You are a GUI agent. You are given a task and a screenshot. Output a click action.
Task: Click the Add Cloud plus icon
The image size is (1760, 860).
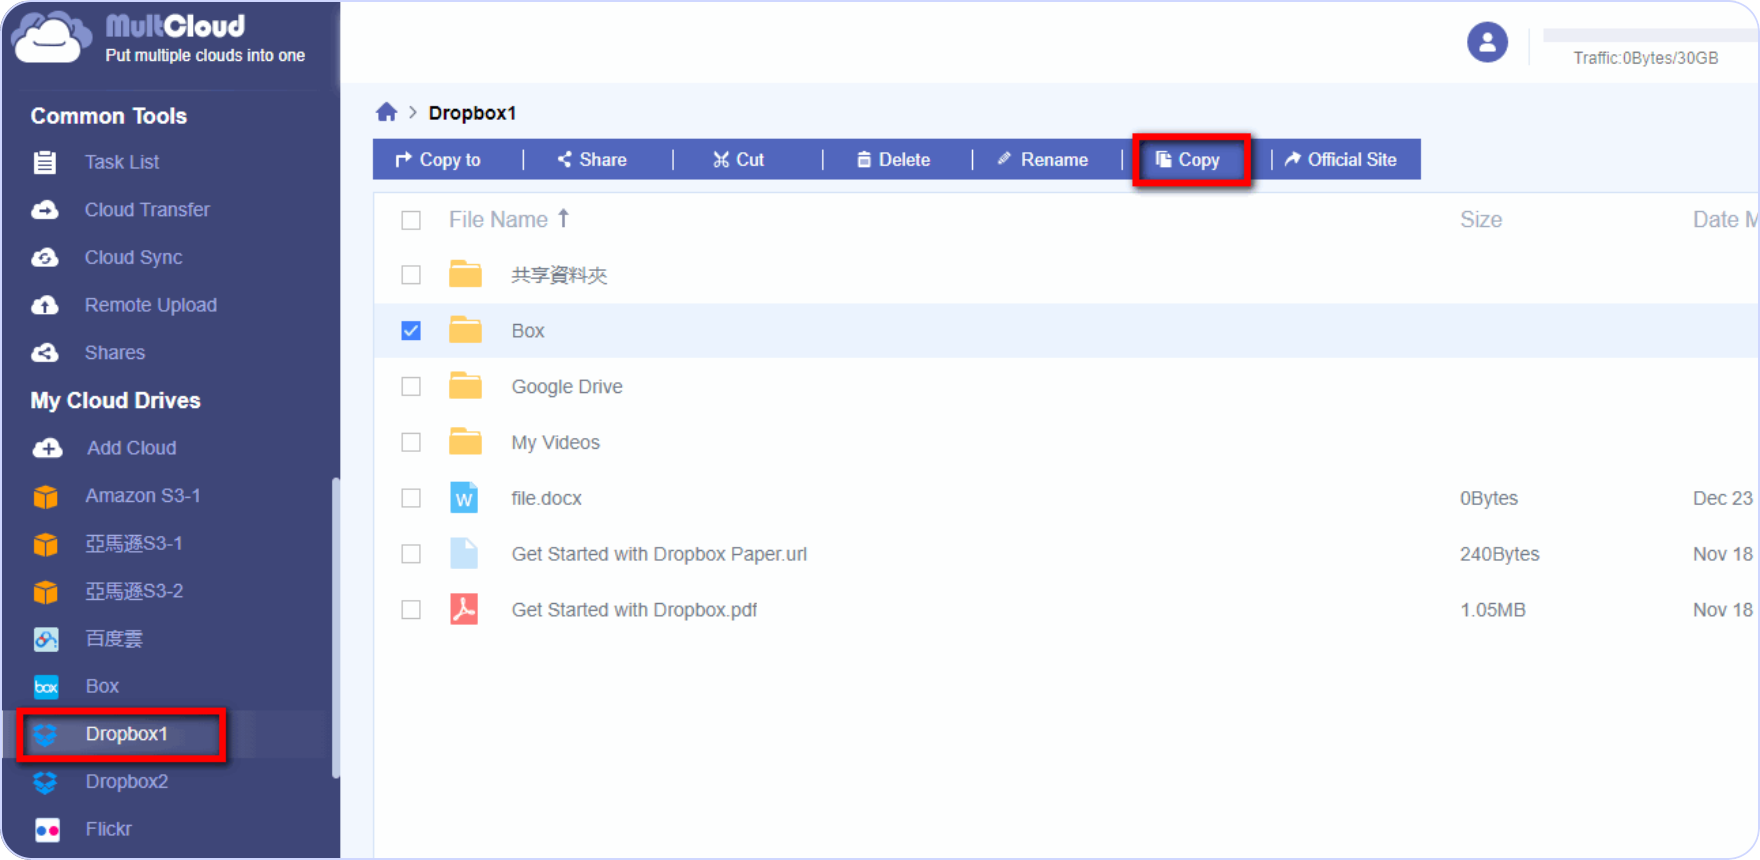47,448
